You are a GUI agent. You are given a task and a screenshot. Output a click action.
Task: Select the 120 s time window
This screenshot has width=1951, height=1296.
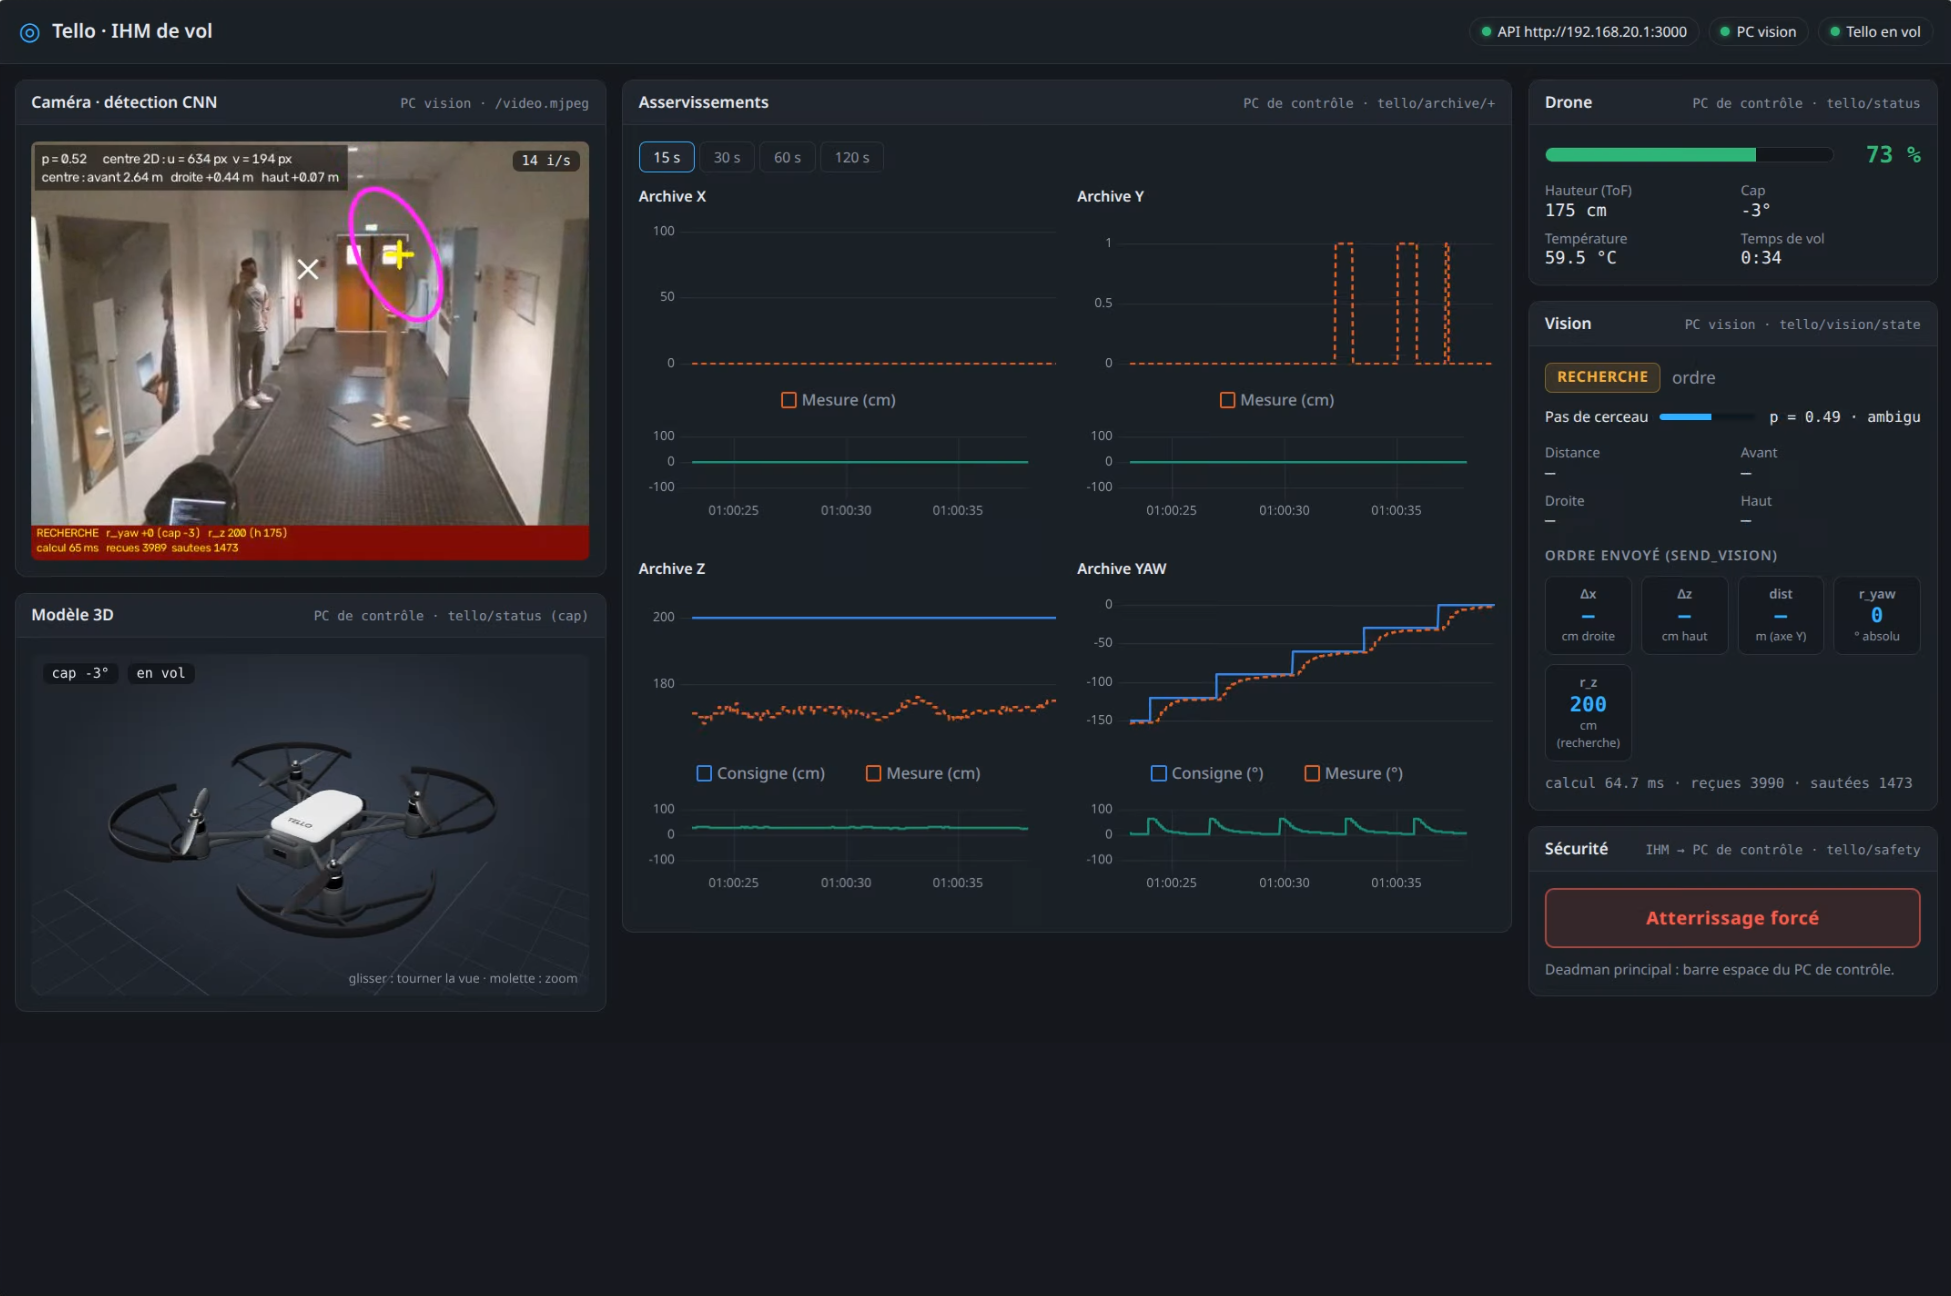tap(852, 157)
